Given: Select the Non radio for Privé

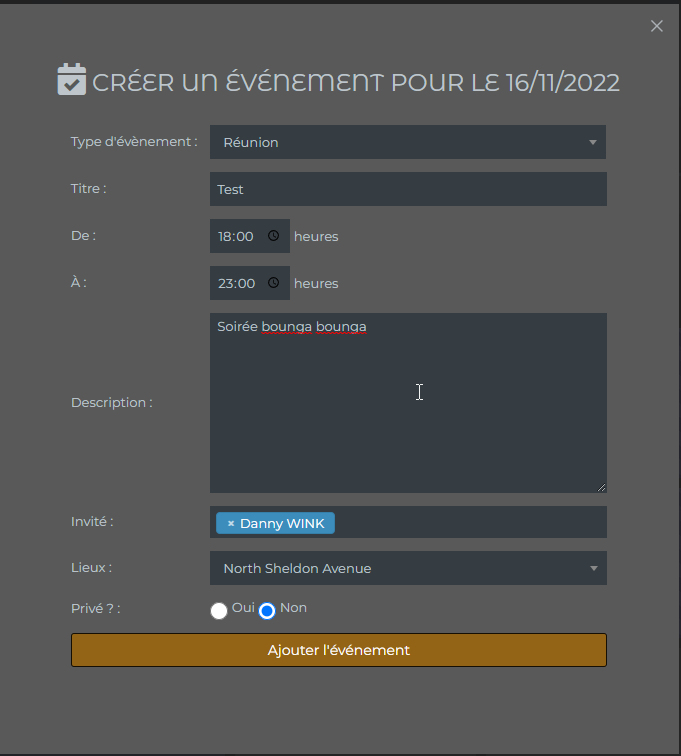Looking at the screenshot, I should tap(267, 611).
